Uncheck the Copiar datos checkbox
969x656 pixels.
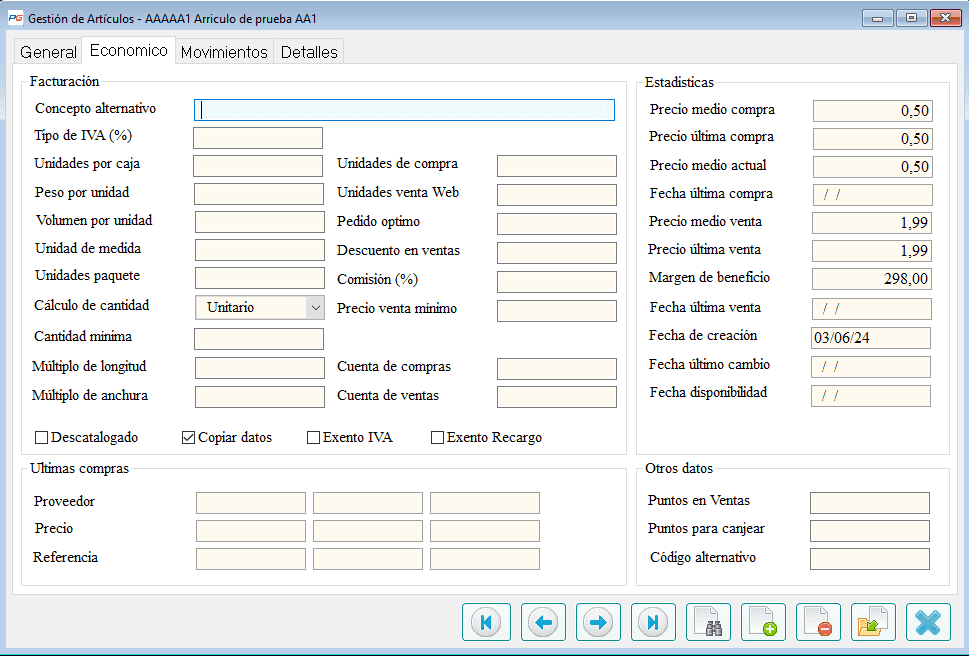pyautogui.click(x=188, y=437)
